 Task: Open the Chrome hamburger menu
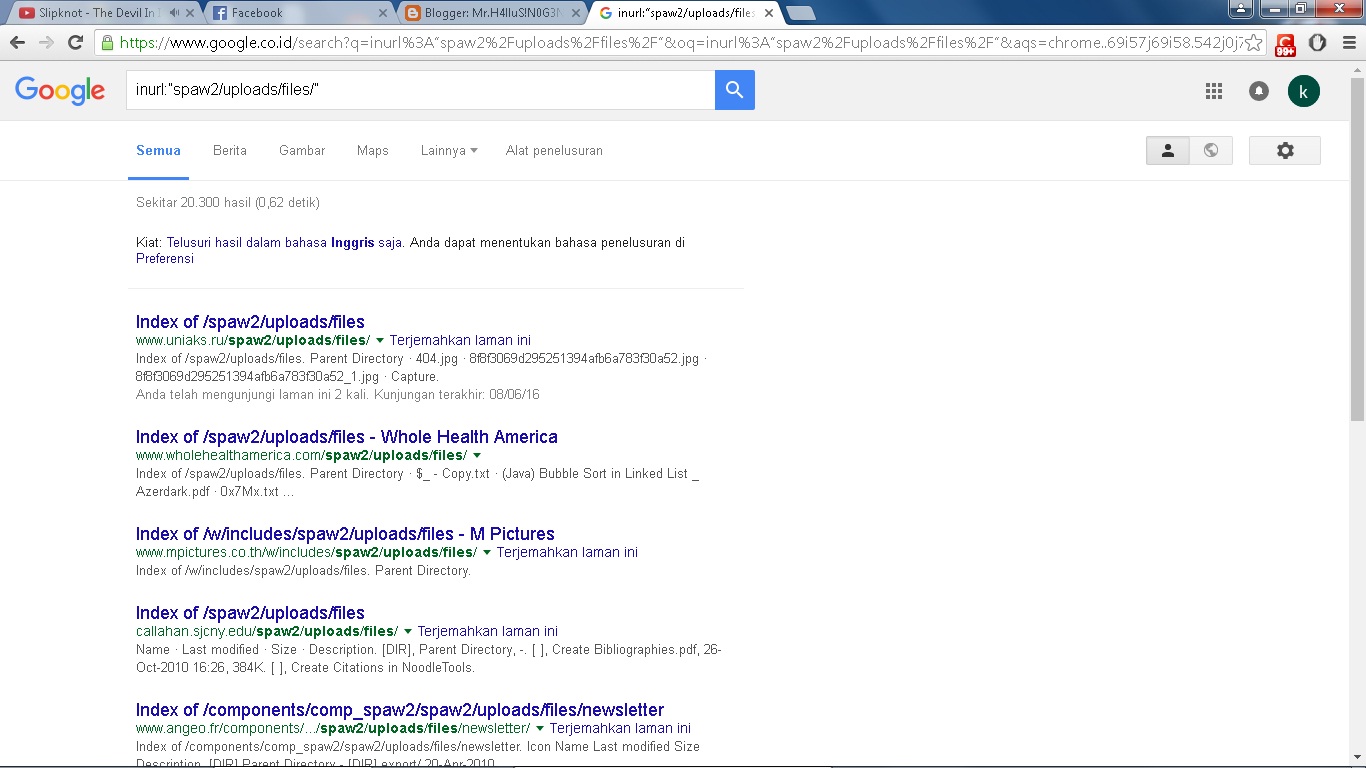point(1348,42)
